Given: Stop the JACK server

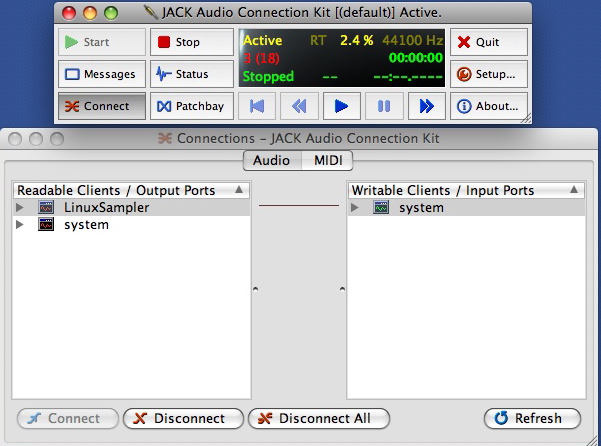Looking at the screenshot, I should pyautogui.click(x=192, y=42).
